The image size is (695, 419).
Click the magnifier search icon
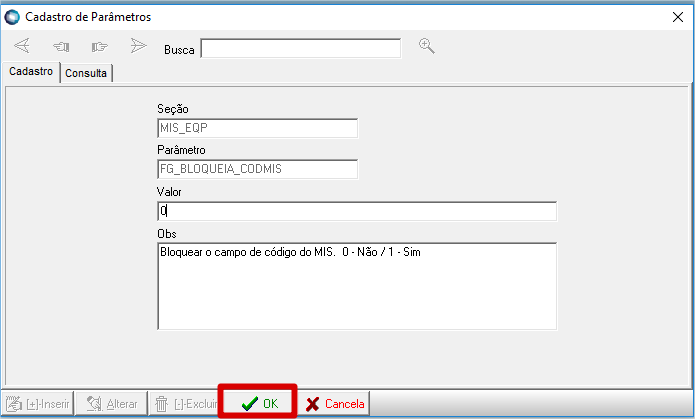coord(427,46)
